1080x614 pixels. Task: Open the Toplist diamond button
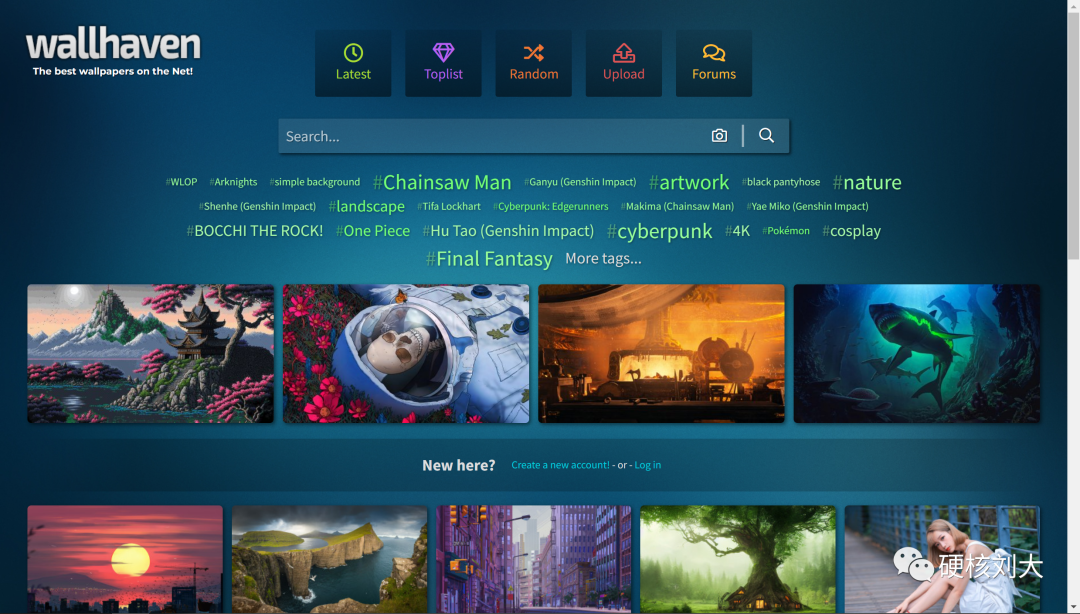443,63
